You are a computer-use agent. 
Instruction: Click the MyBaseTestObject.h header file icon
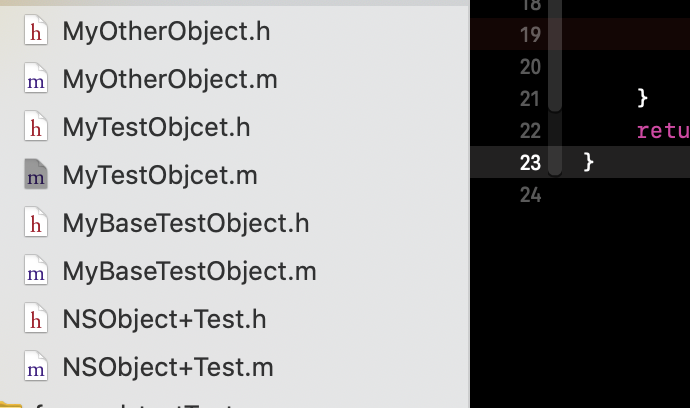click(x=36, y=223)
